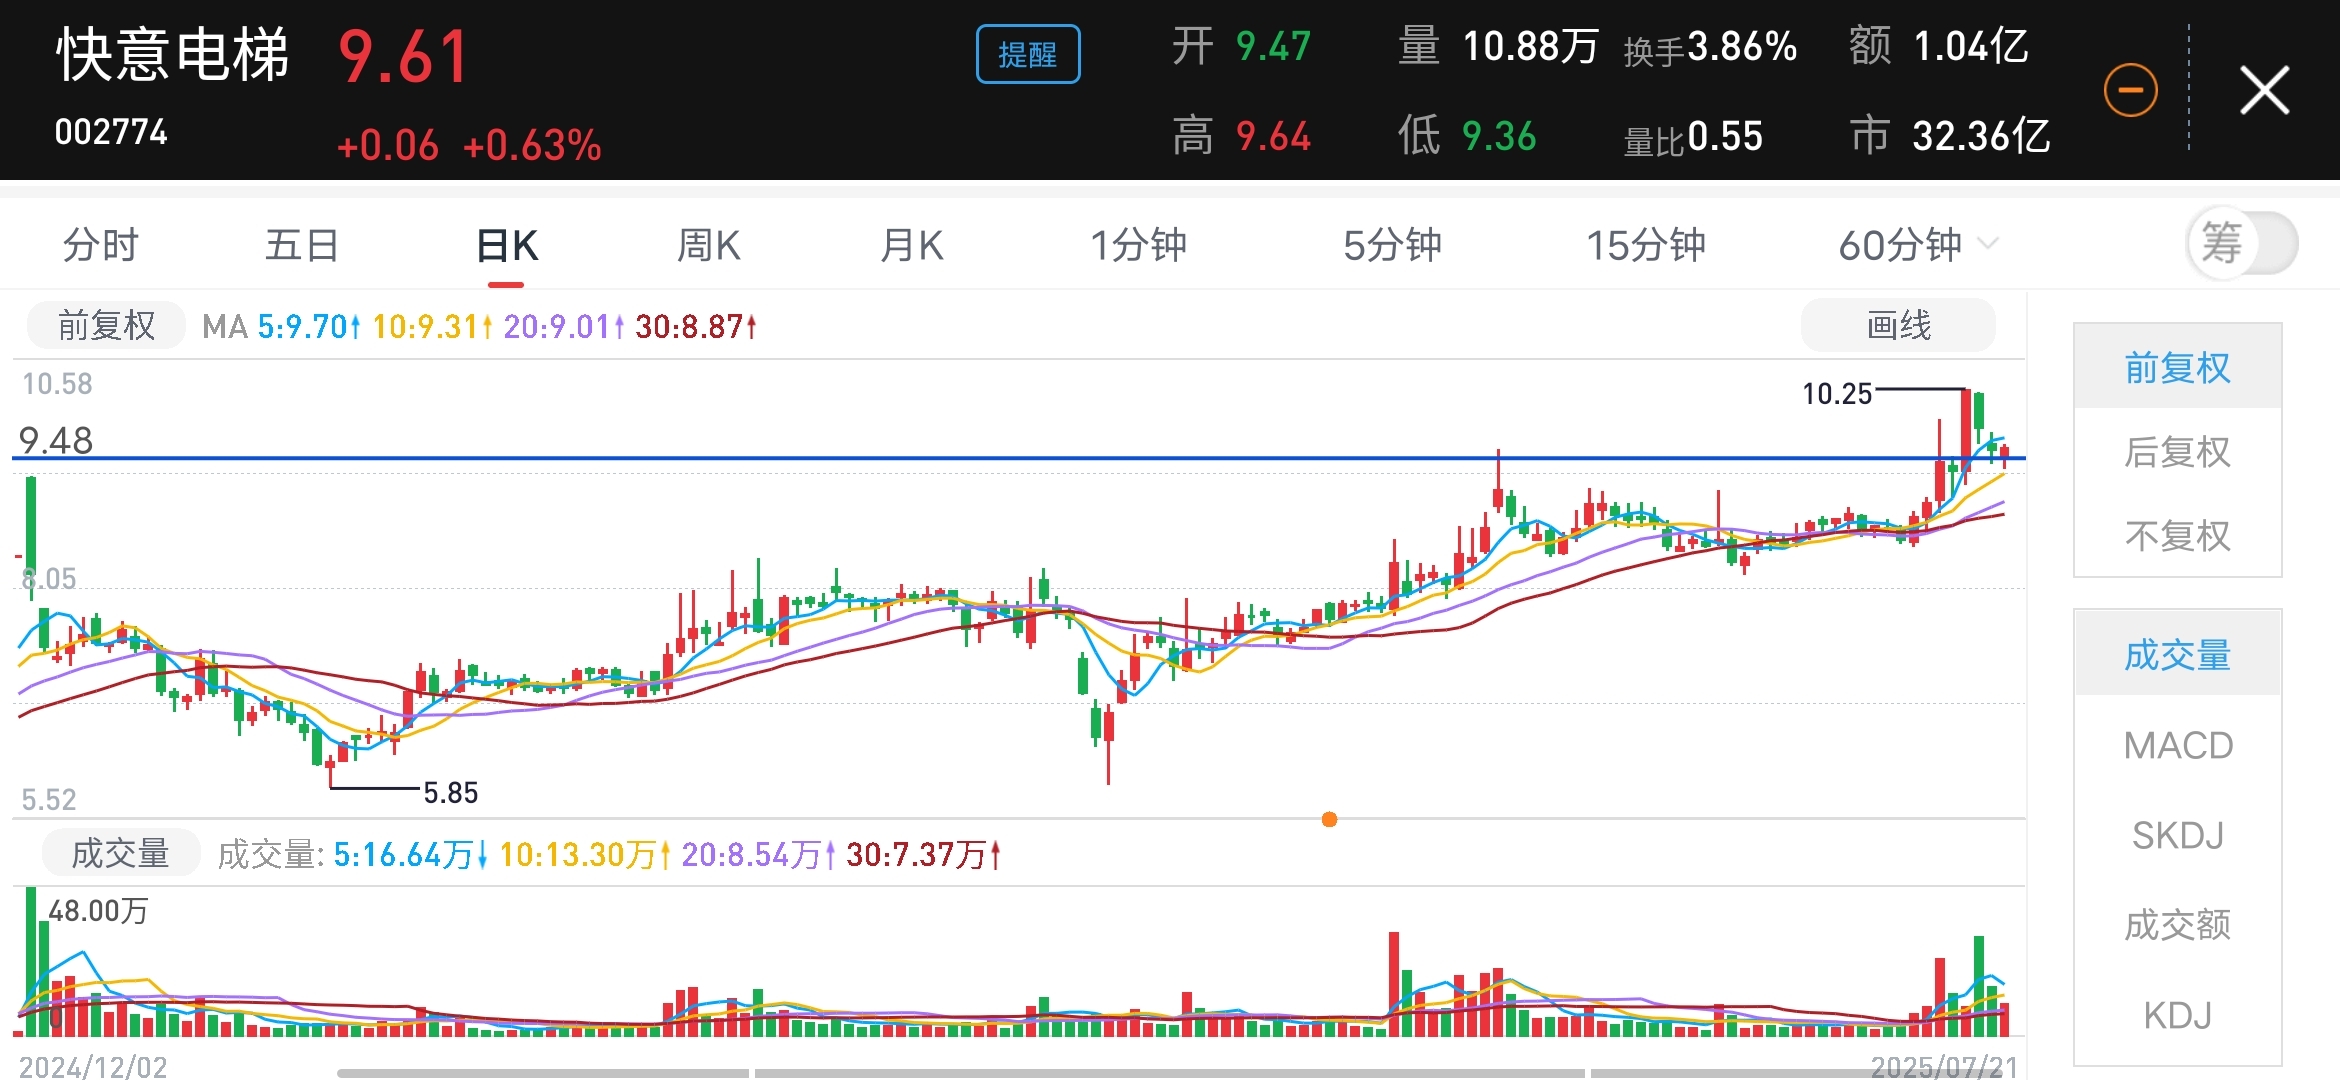Click the current price 9.61
Image resolution: width=2340 pixels, height=1080 pixels.
pos(403,57)
